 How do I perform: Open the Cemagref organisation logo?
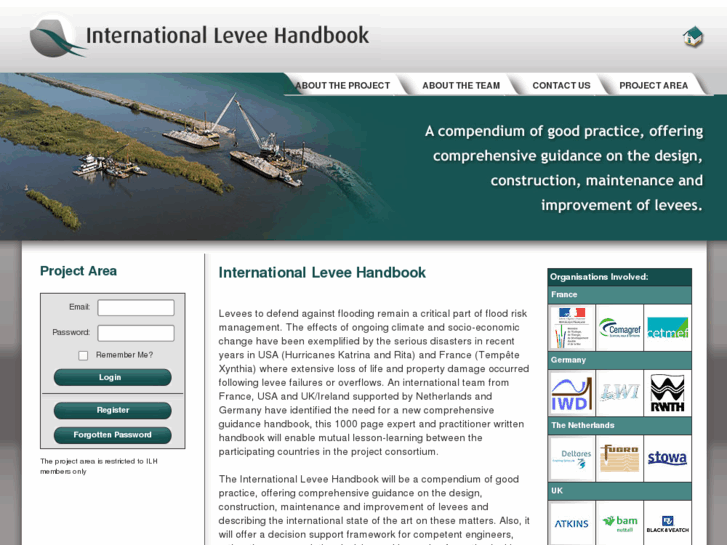619,328
